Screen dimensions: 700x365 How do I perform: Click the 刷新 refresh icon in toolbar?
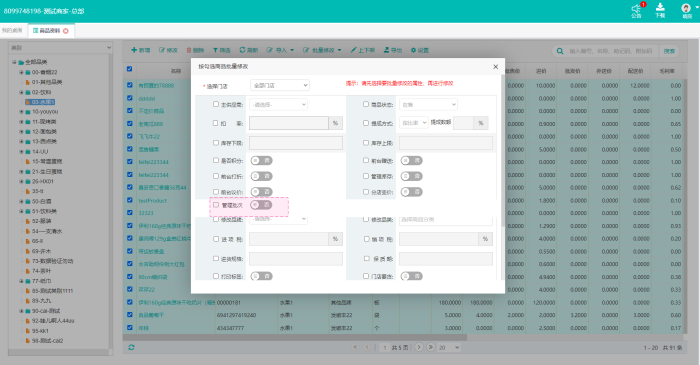point(242,50)
